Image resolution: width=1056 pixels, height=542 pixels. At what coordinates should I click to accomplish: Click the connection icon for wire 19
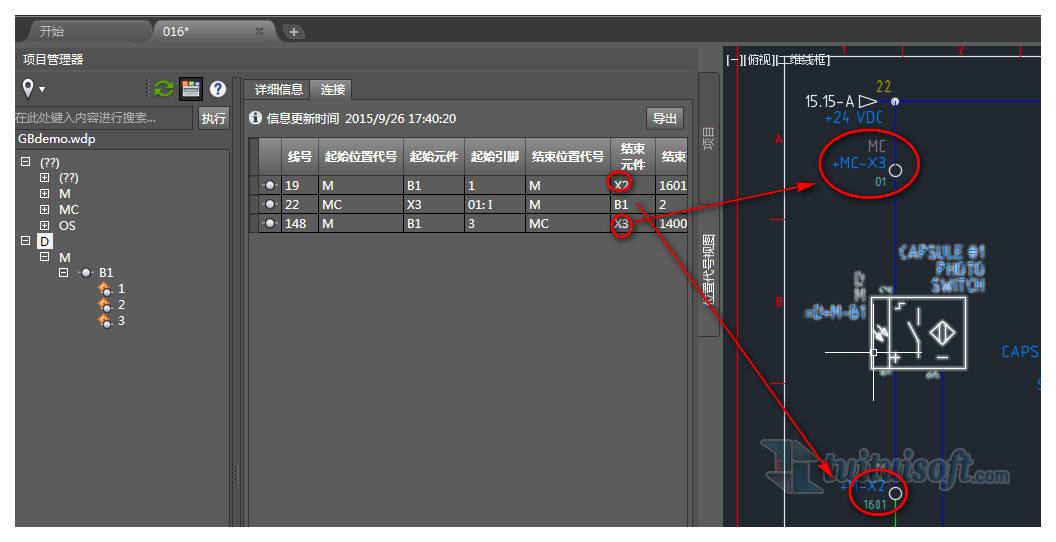[269, 185]
